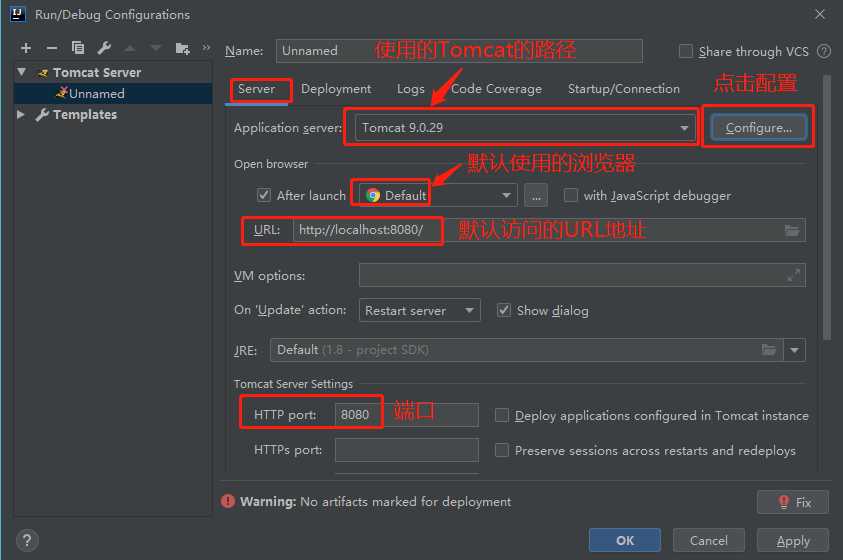
Task: Click the Apply button
Action: pyautogui.click(x=793, y=540)
